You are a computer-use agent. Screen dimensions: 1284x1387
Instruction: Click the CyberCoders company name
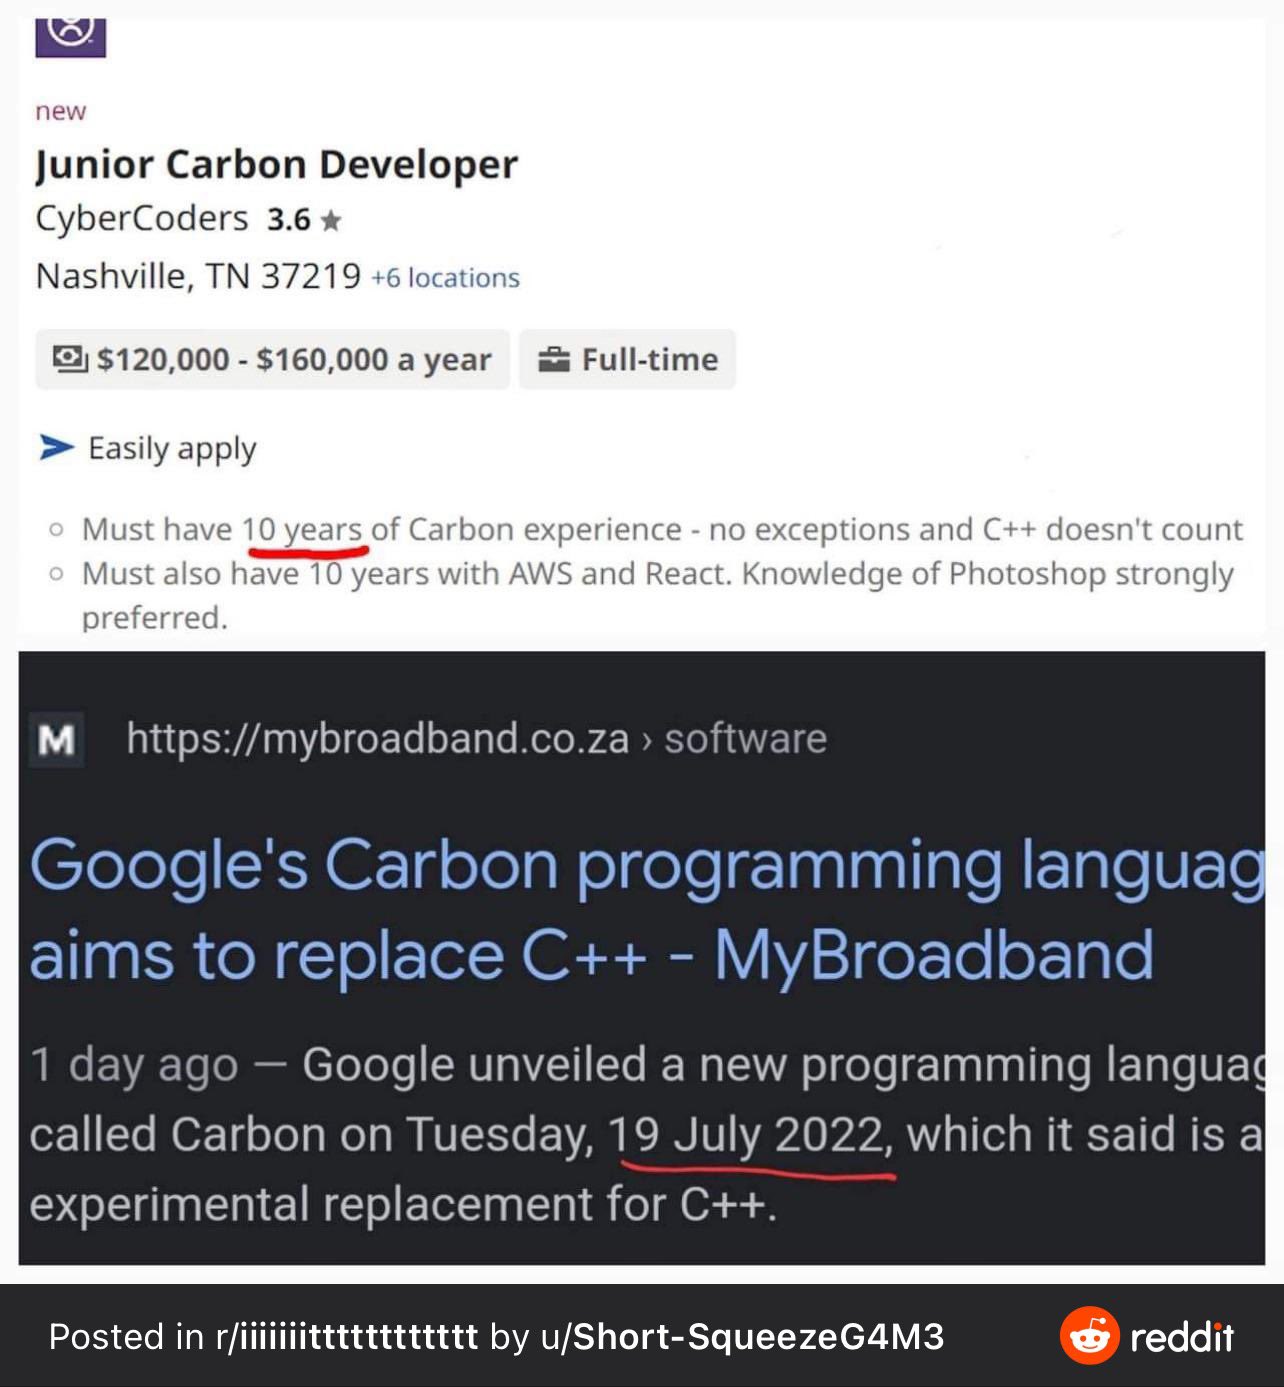[142, 218]
